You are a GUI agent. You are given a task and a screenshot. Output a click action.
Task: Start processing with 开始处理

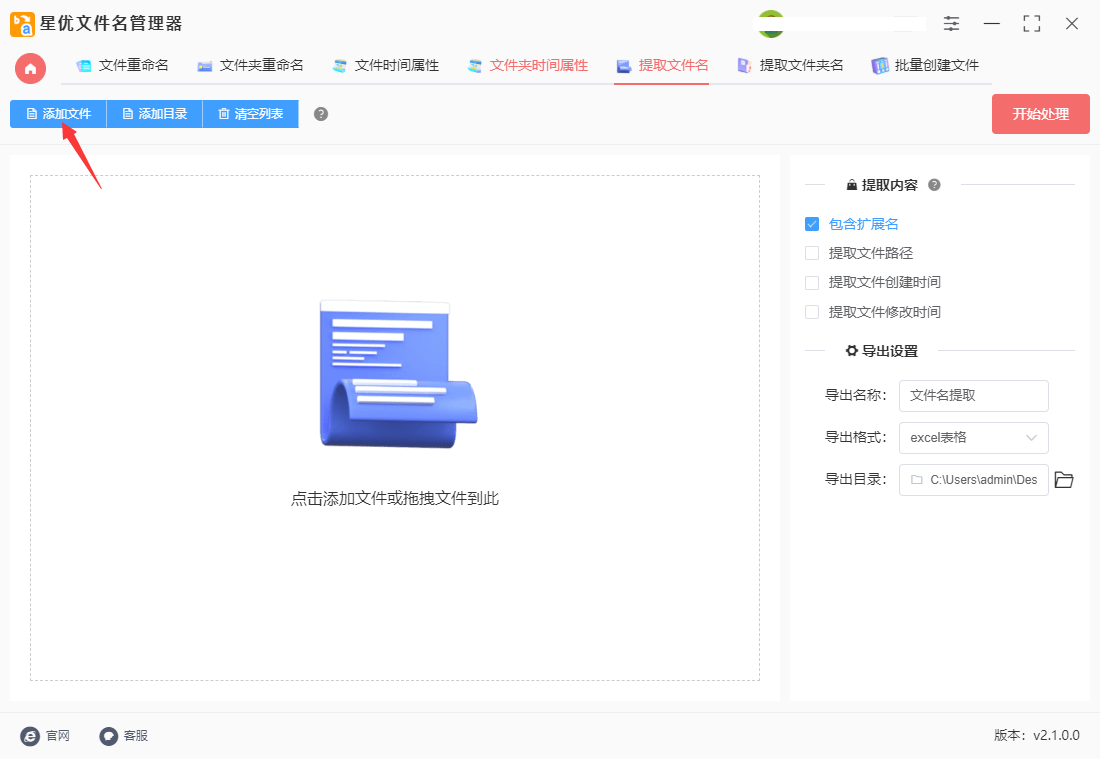tap(1040, 114)
